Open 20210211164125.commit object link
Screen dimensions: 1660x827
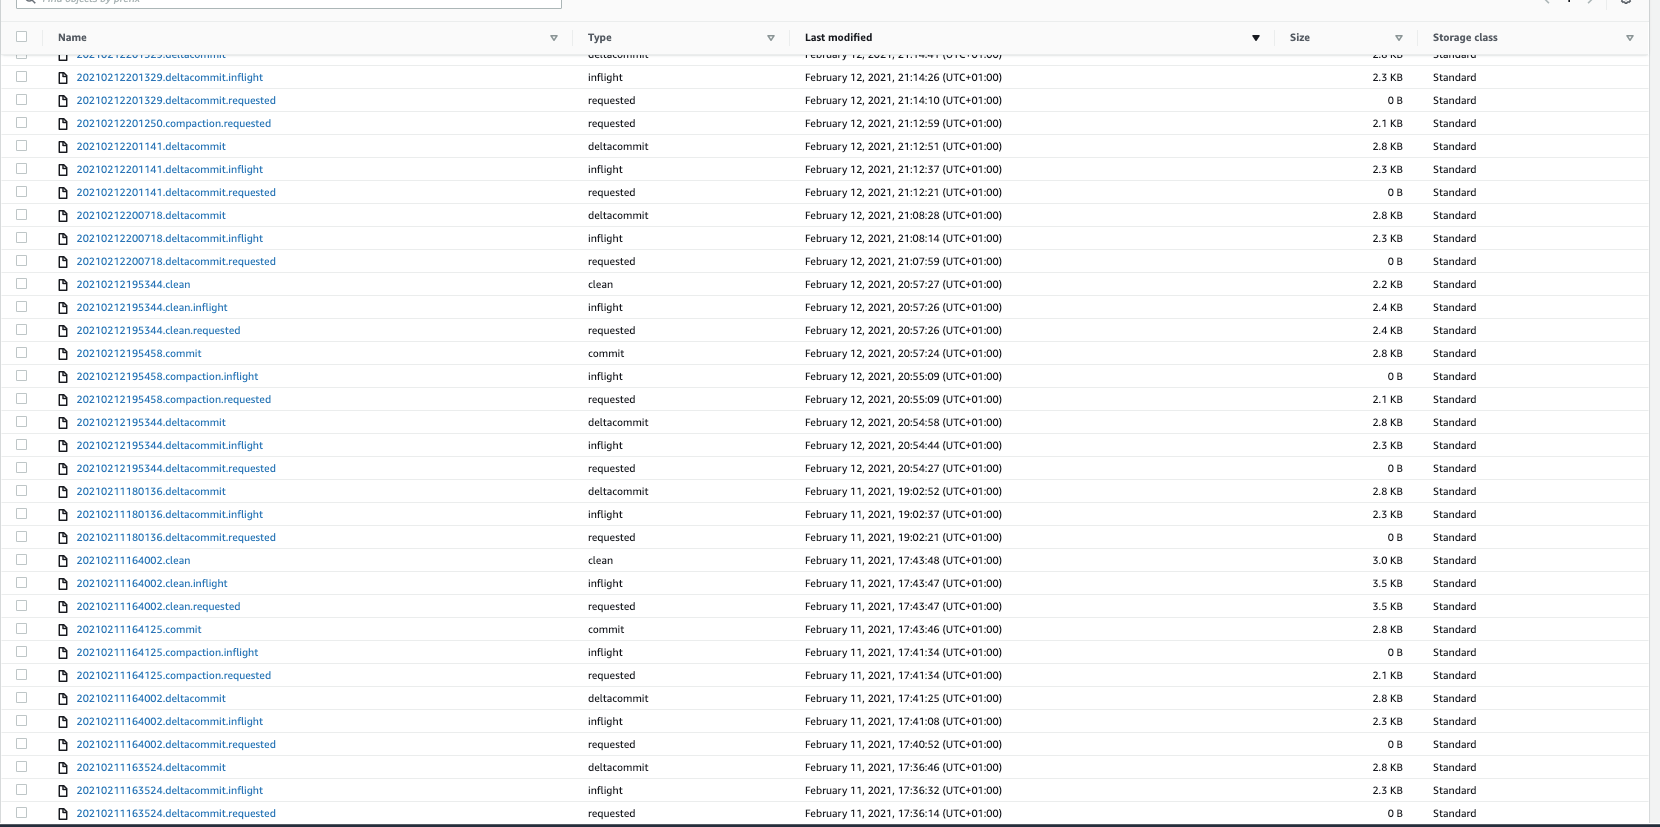[x=139, y=630]
